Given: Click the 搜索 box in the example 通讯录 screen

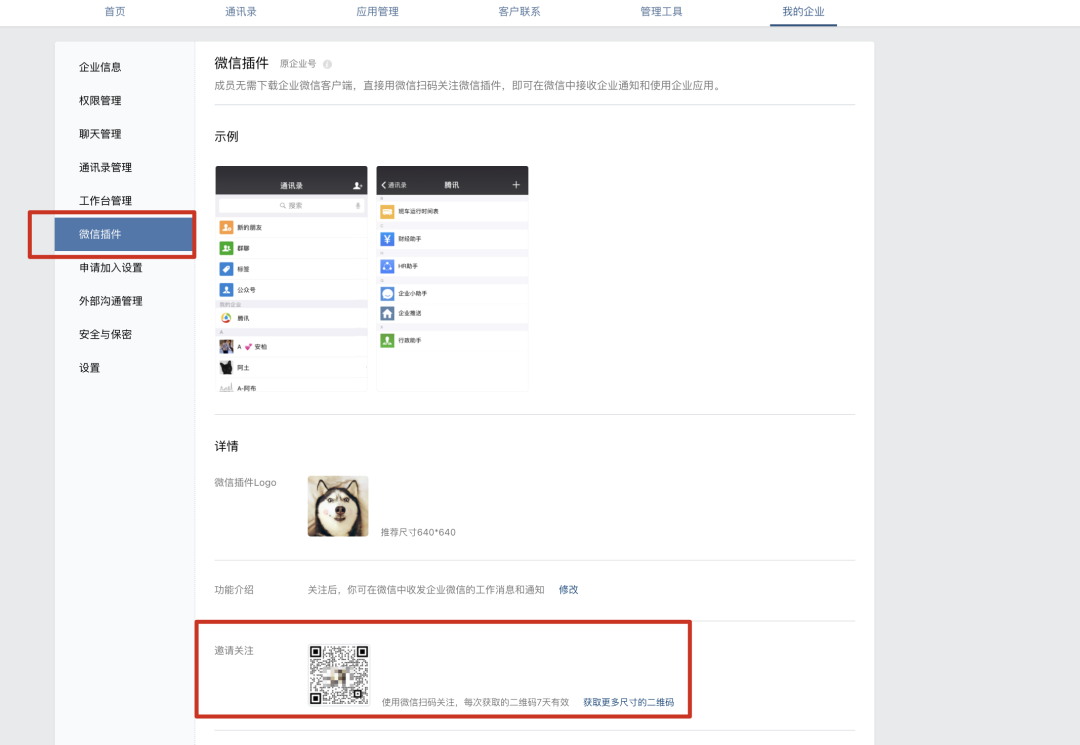Looking at the screenshot, I should click(x=291, y=205).
